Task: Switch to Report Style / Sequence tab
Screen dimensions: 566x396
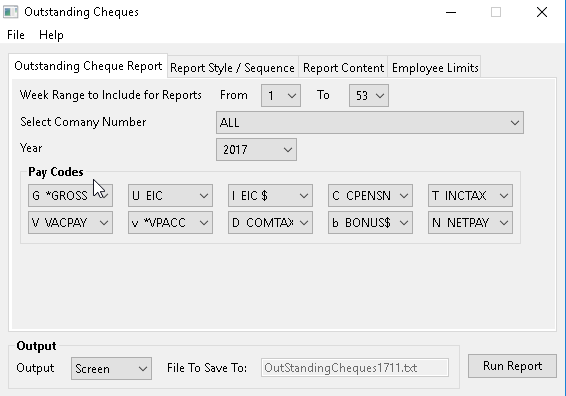Action: (x=232, y=68)
